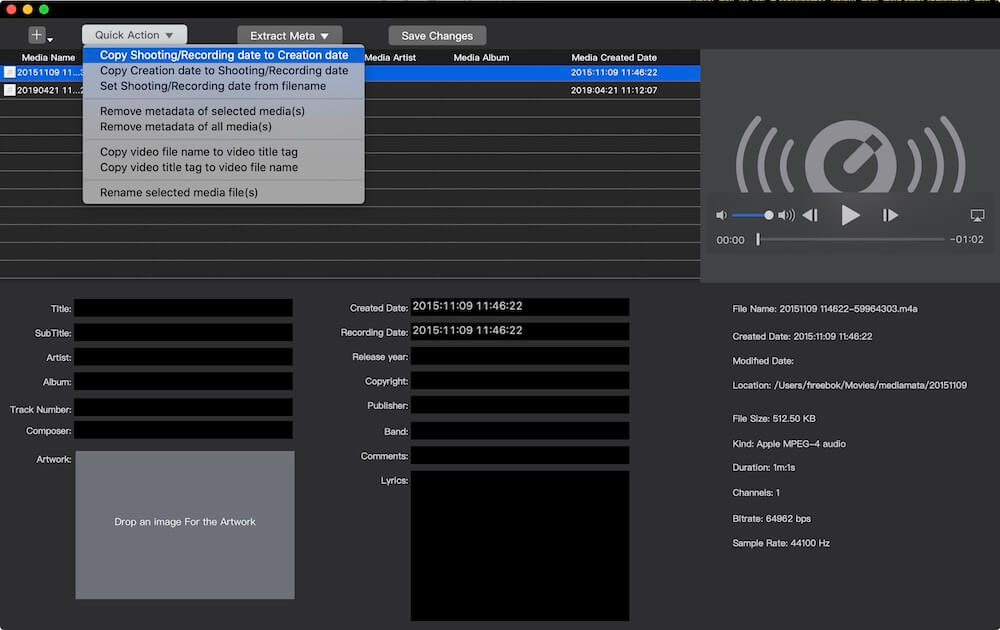1000x630 pixels.
Task: Play the audio preview
Action: point(849,216)
